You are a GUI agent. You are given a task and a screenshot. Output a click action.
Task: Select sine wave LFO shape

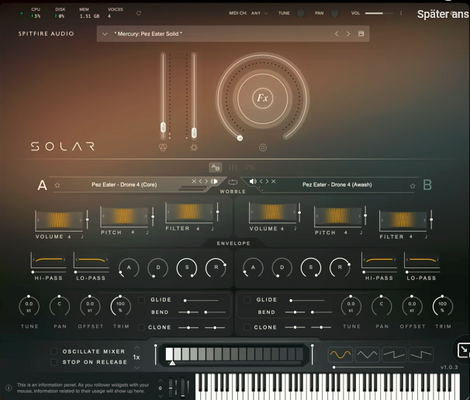coord(340,355)
